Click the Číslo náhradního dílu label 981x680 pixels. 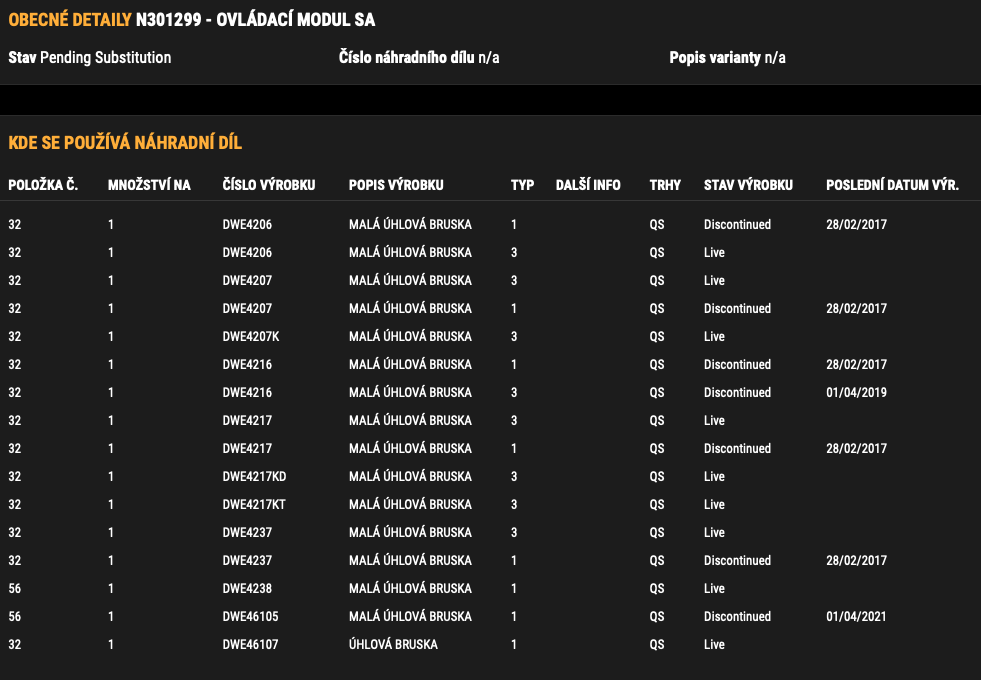coord(407,58)
